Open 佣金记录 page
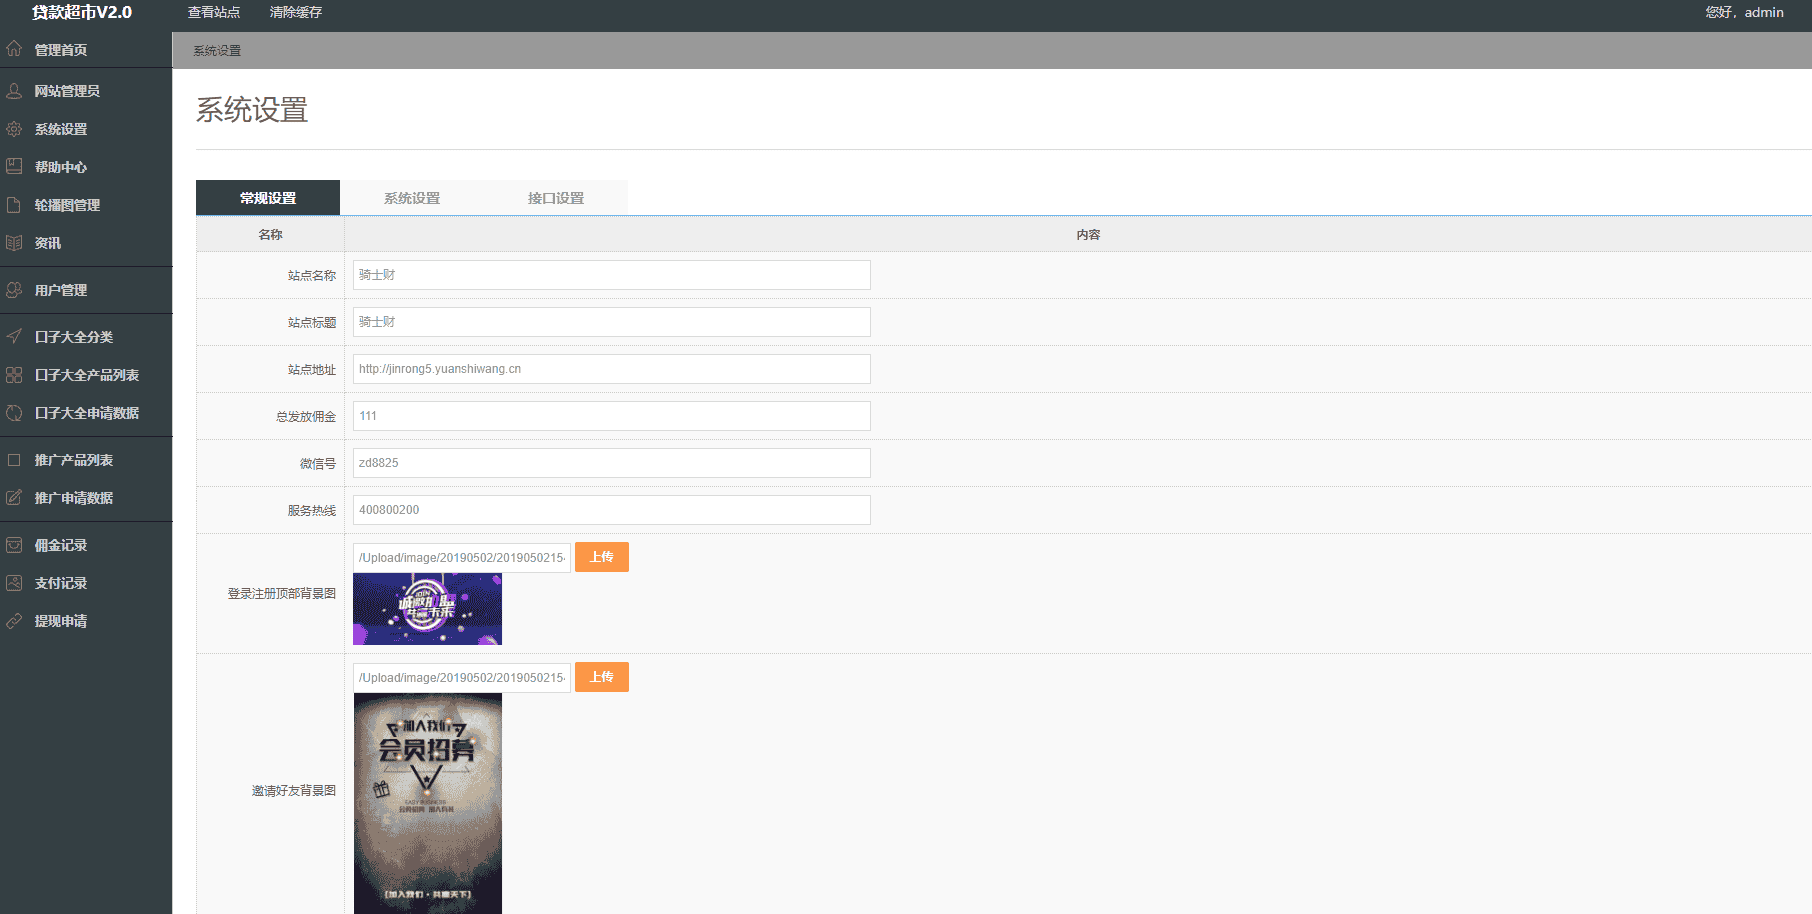 [x=61, y=545]
